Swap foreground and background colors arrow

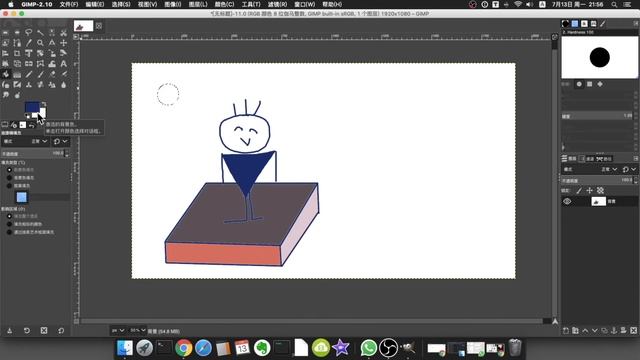coord(44,104)
